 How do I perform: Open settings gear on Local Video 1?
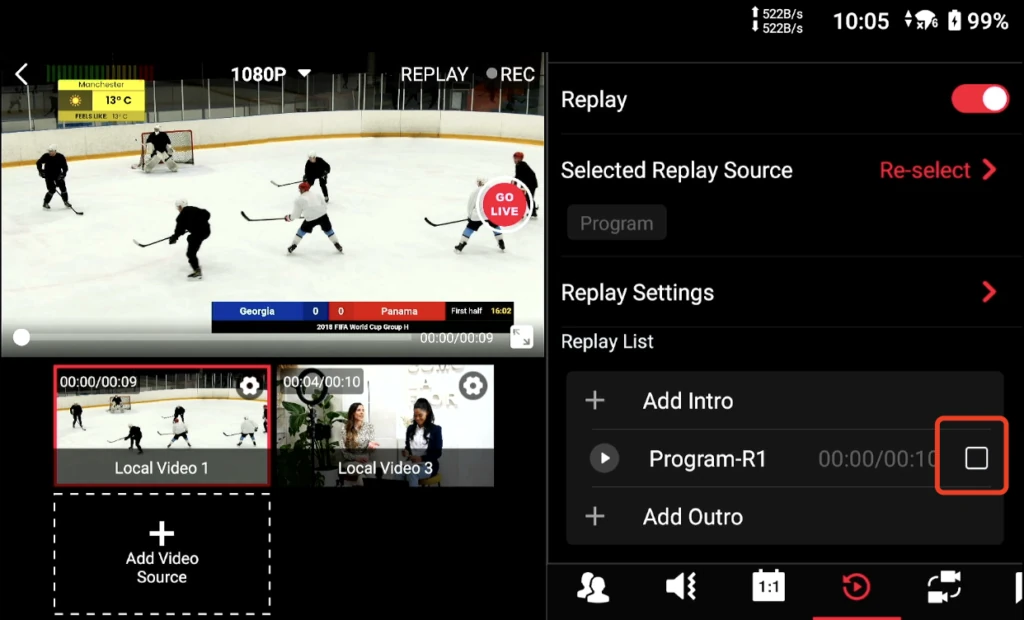pos(249,386)
